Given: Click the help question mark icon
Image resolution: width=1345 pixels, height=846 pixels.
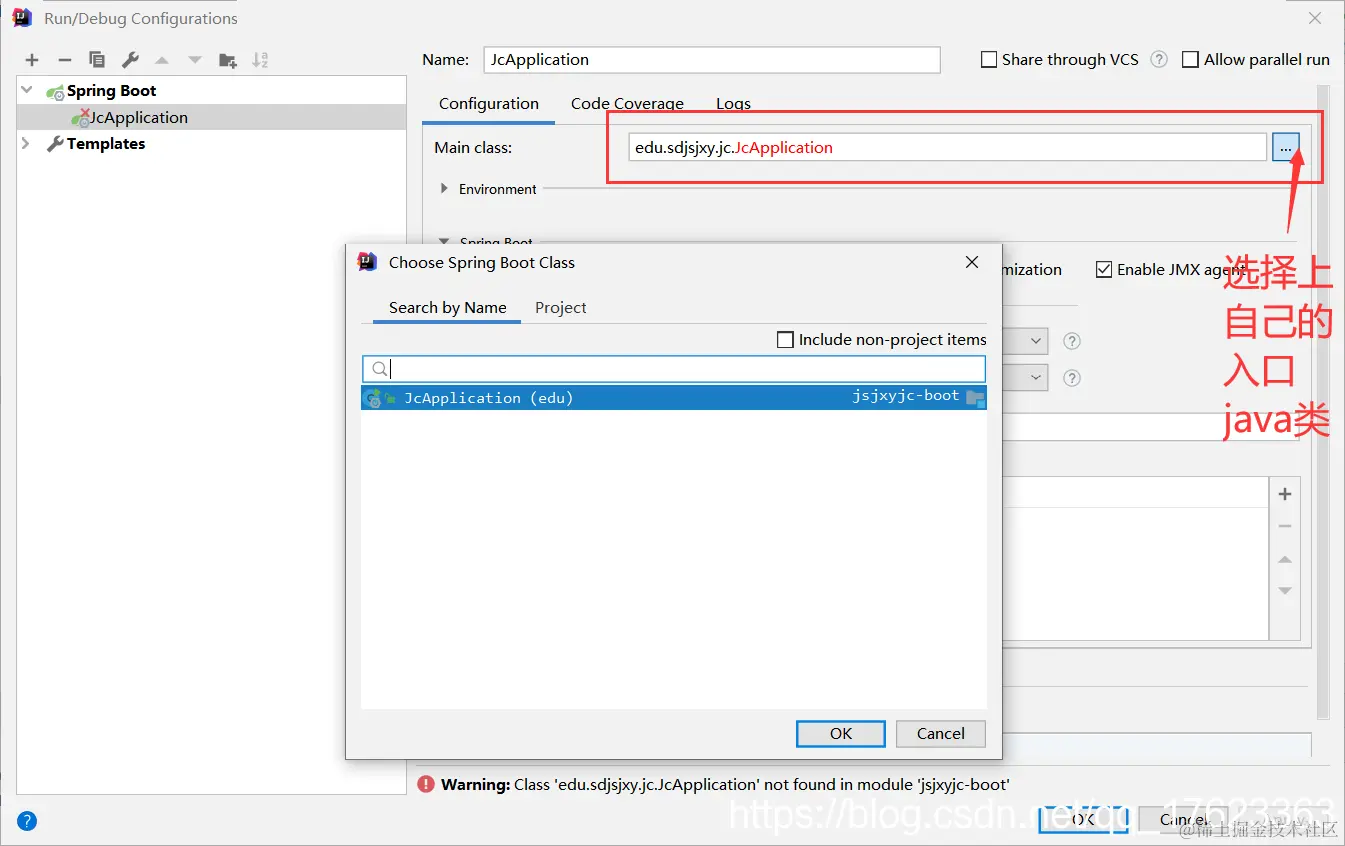Looking at the screenshot, I should (x=27, y=822).
